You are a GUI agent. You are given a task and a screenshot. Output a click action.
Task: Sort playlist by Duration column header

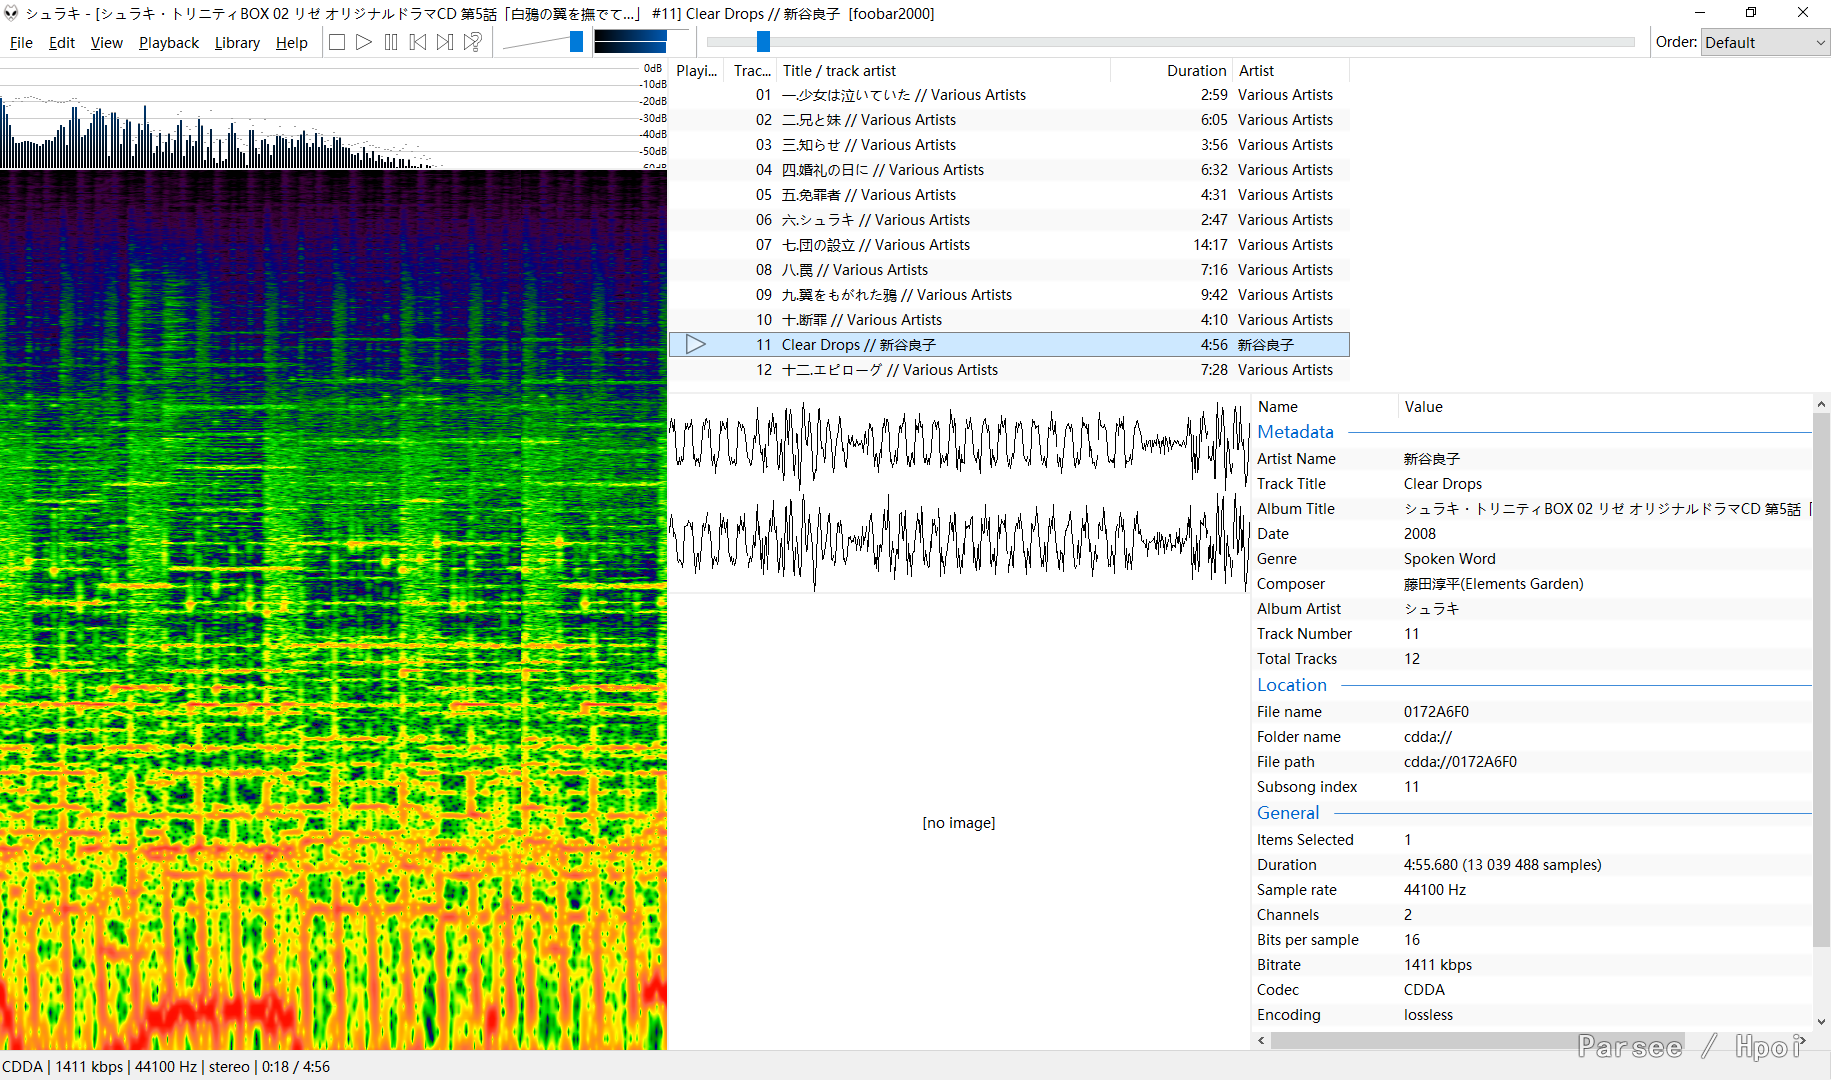[x=1195, y=71]
